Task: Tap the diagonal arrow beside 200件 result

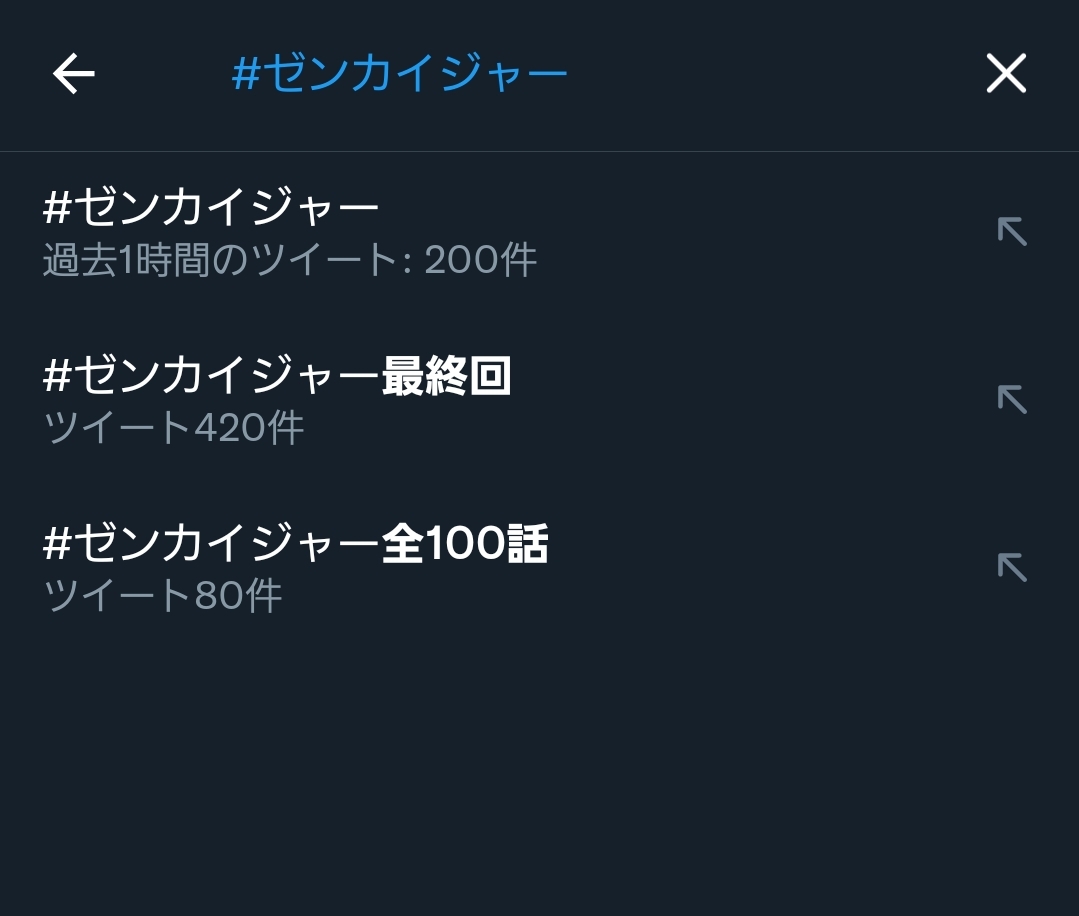Action: (1012, 232)
